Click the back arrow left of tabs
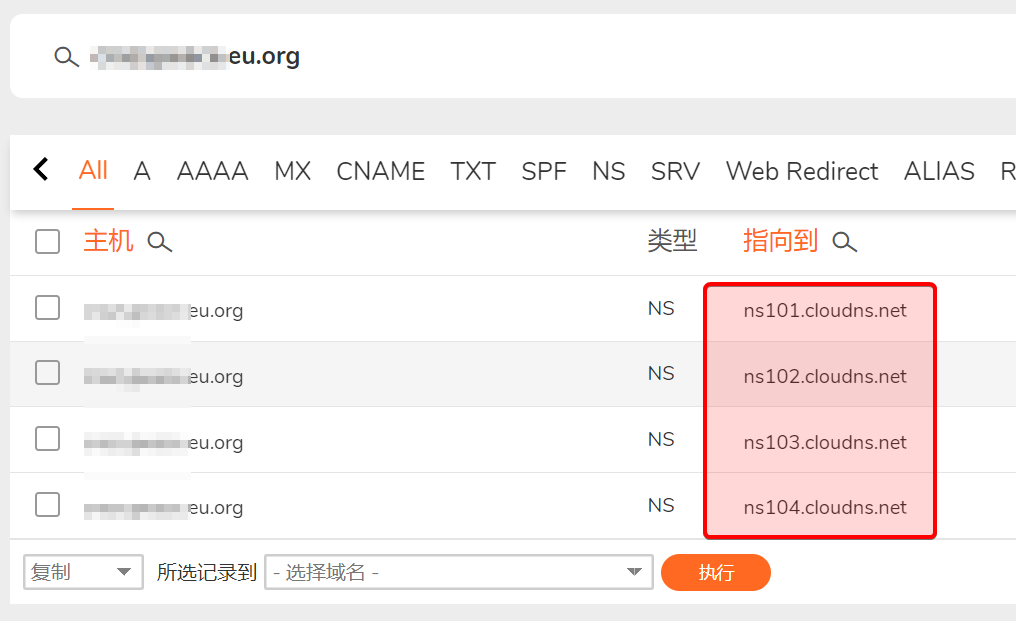This screenshot has width=1016, height=621. point(41,169)
